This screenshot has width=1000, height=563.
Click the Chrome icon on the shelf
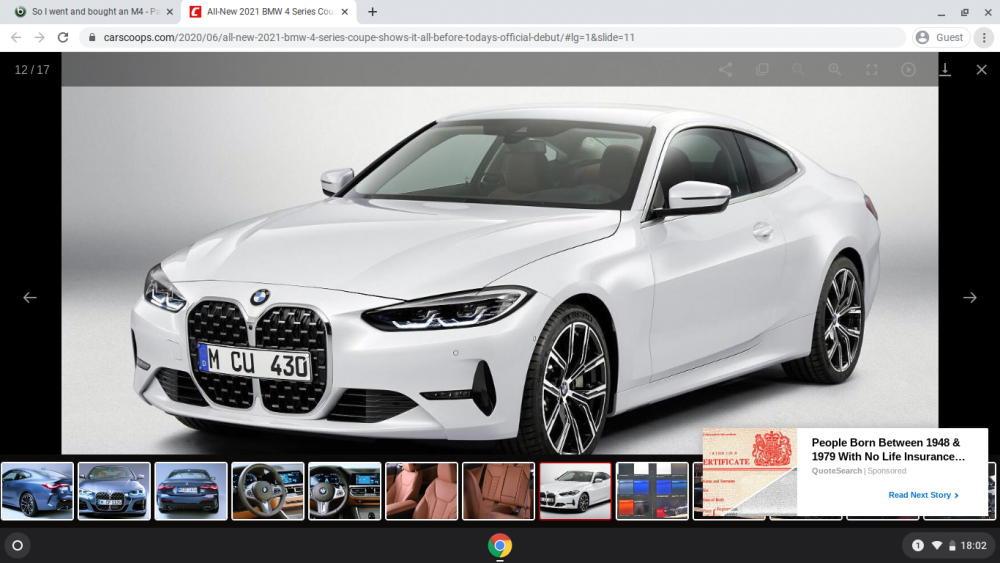(x=499, y=545)
